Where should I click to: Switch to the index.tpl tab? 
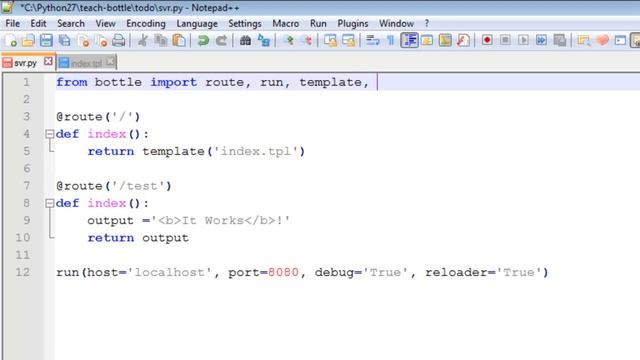[x=86, y=63]
